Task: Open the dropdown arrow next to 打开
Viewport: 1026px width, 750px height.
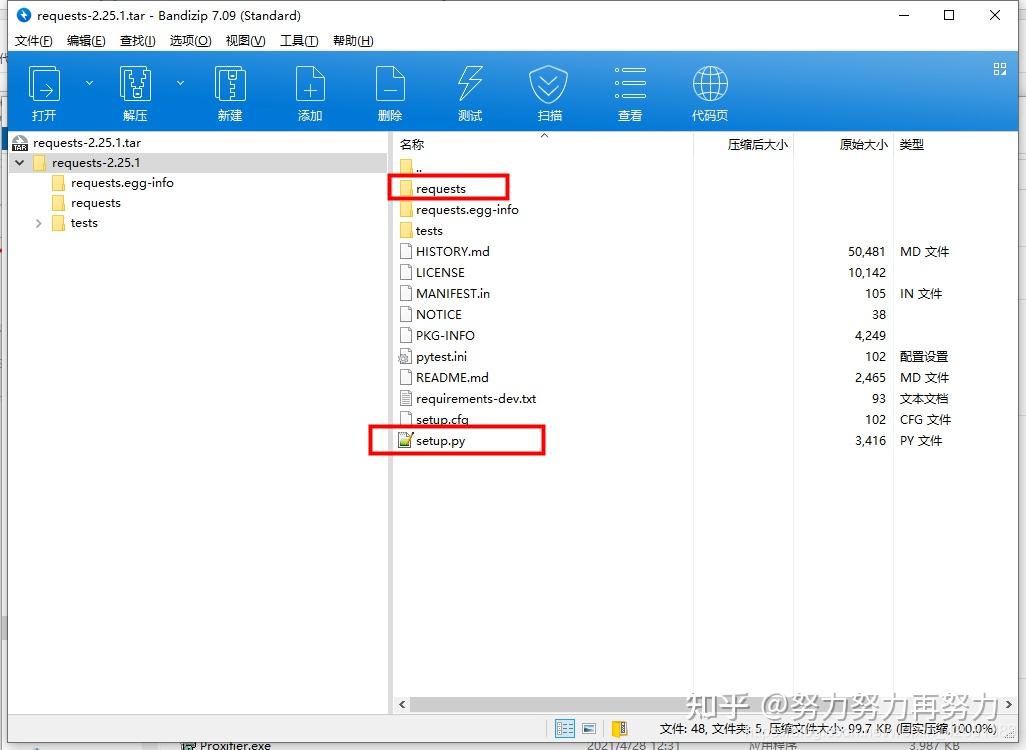Action: [x=89, y=83]
